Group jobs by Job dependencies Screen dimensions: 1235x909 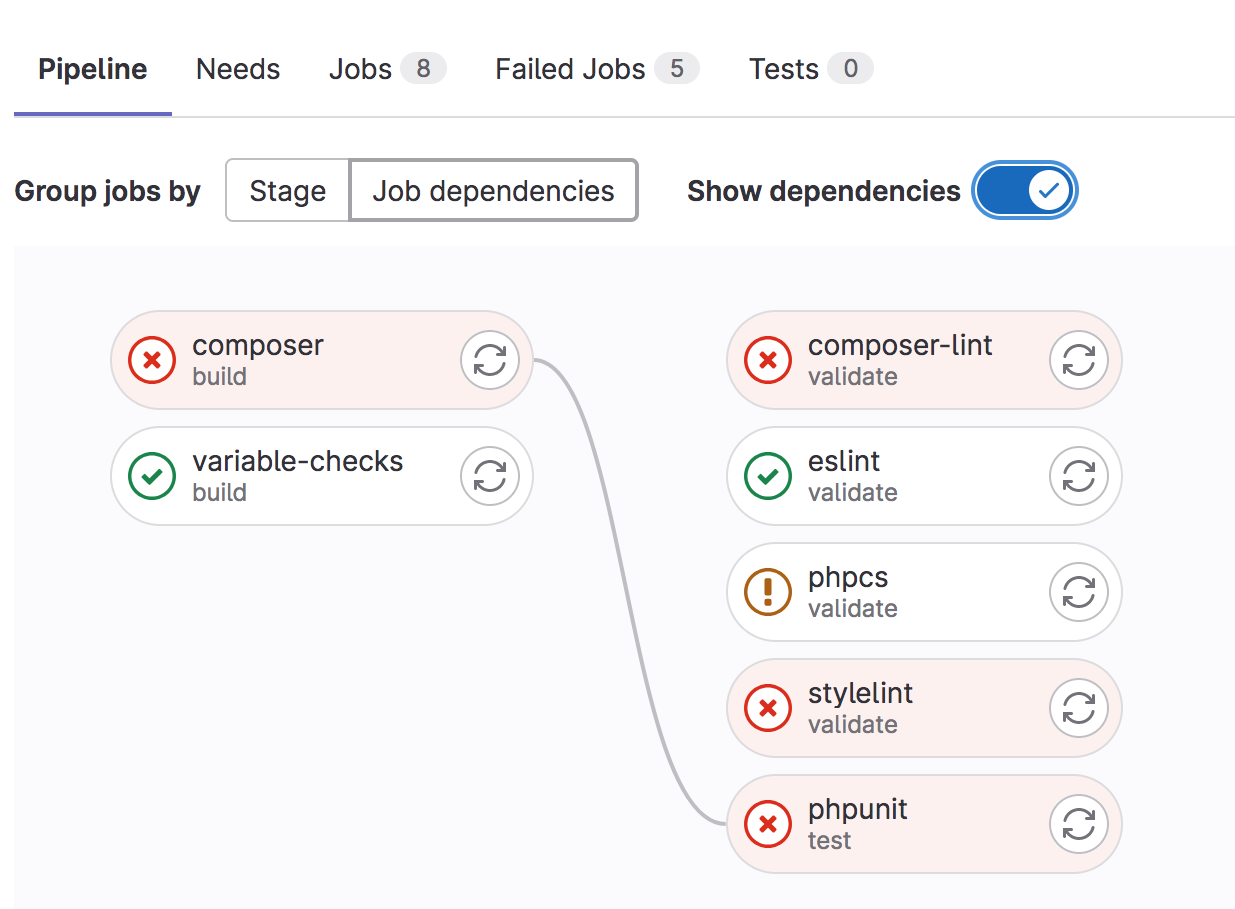coord(493,190)
